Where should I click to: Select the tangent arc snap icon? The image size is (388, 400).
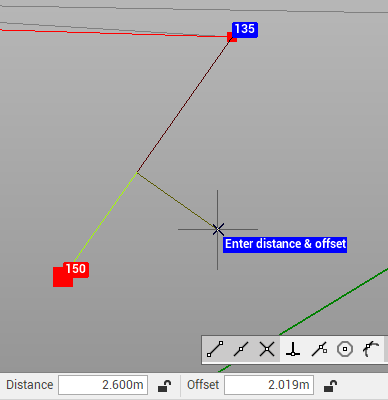coord(371,349)
